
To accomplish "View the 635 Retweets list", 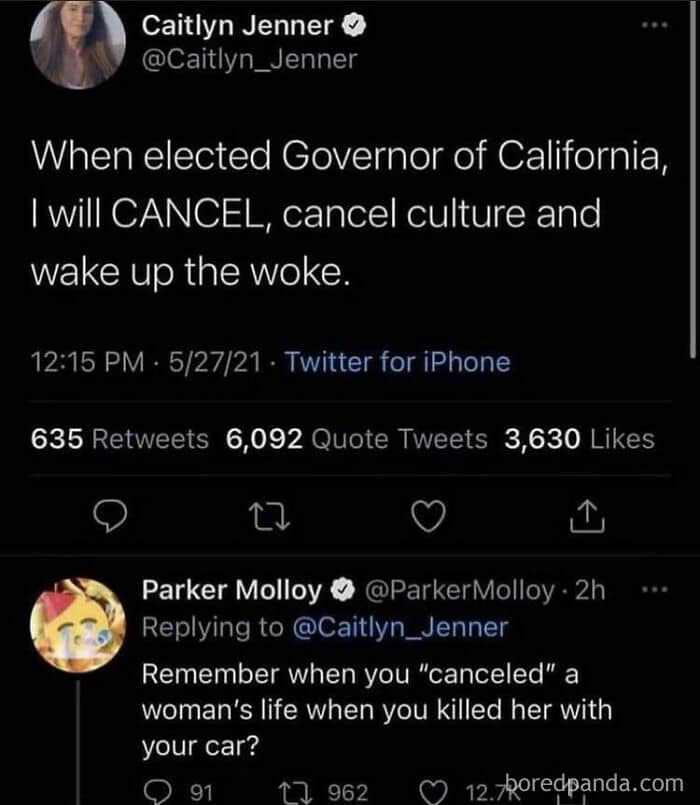I will [x=120, y=439].
